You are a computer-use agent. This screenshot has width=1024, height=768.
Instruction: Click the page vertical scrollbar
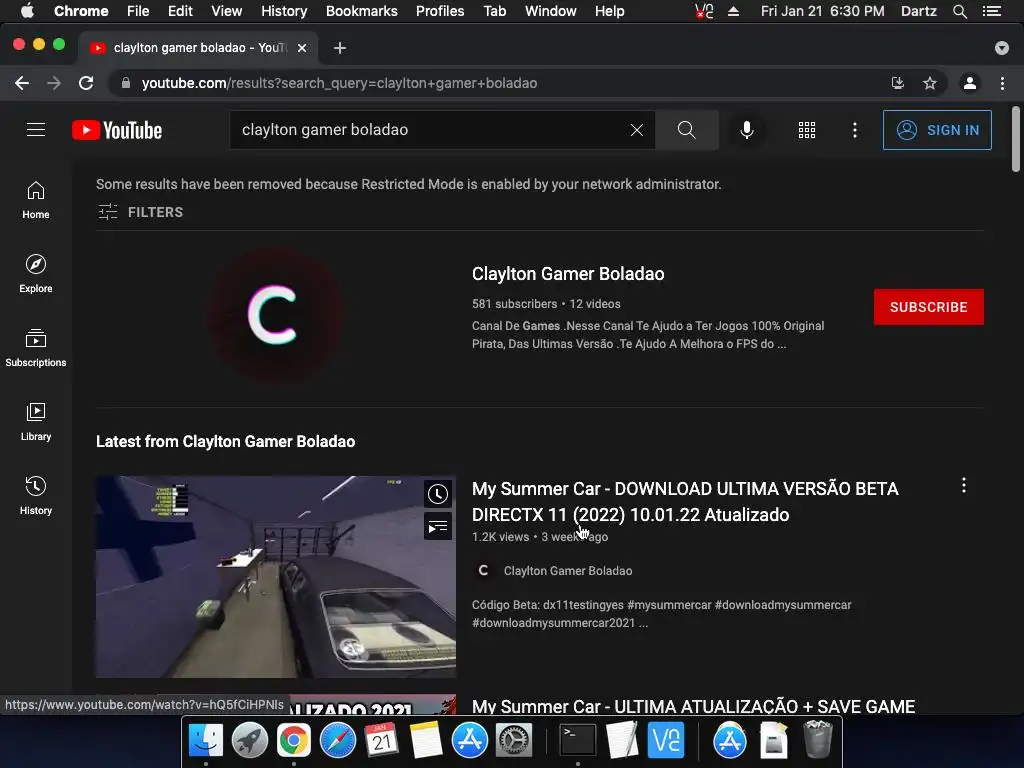[x=1016, y=139]
